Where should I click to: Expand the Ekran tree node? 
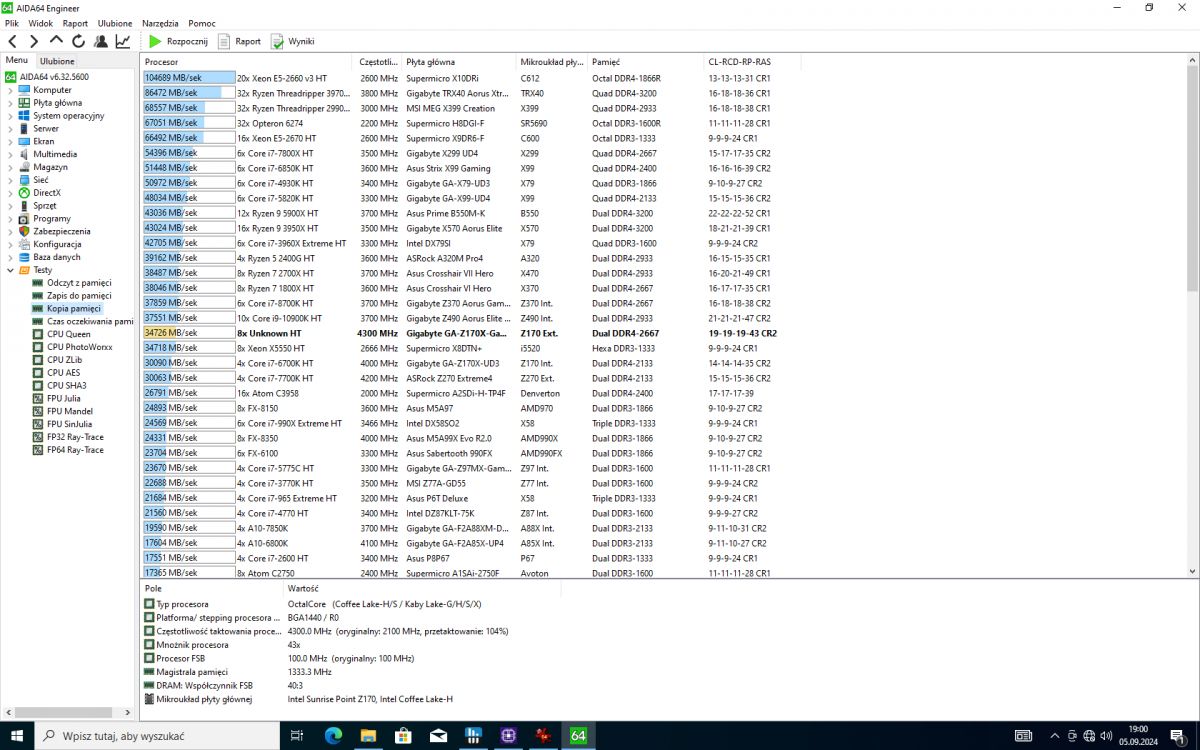point(11,141)
